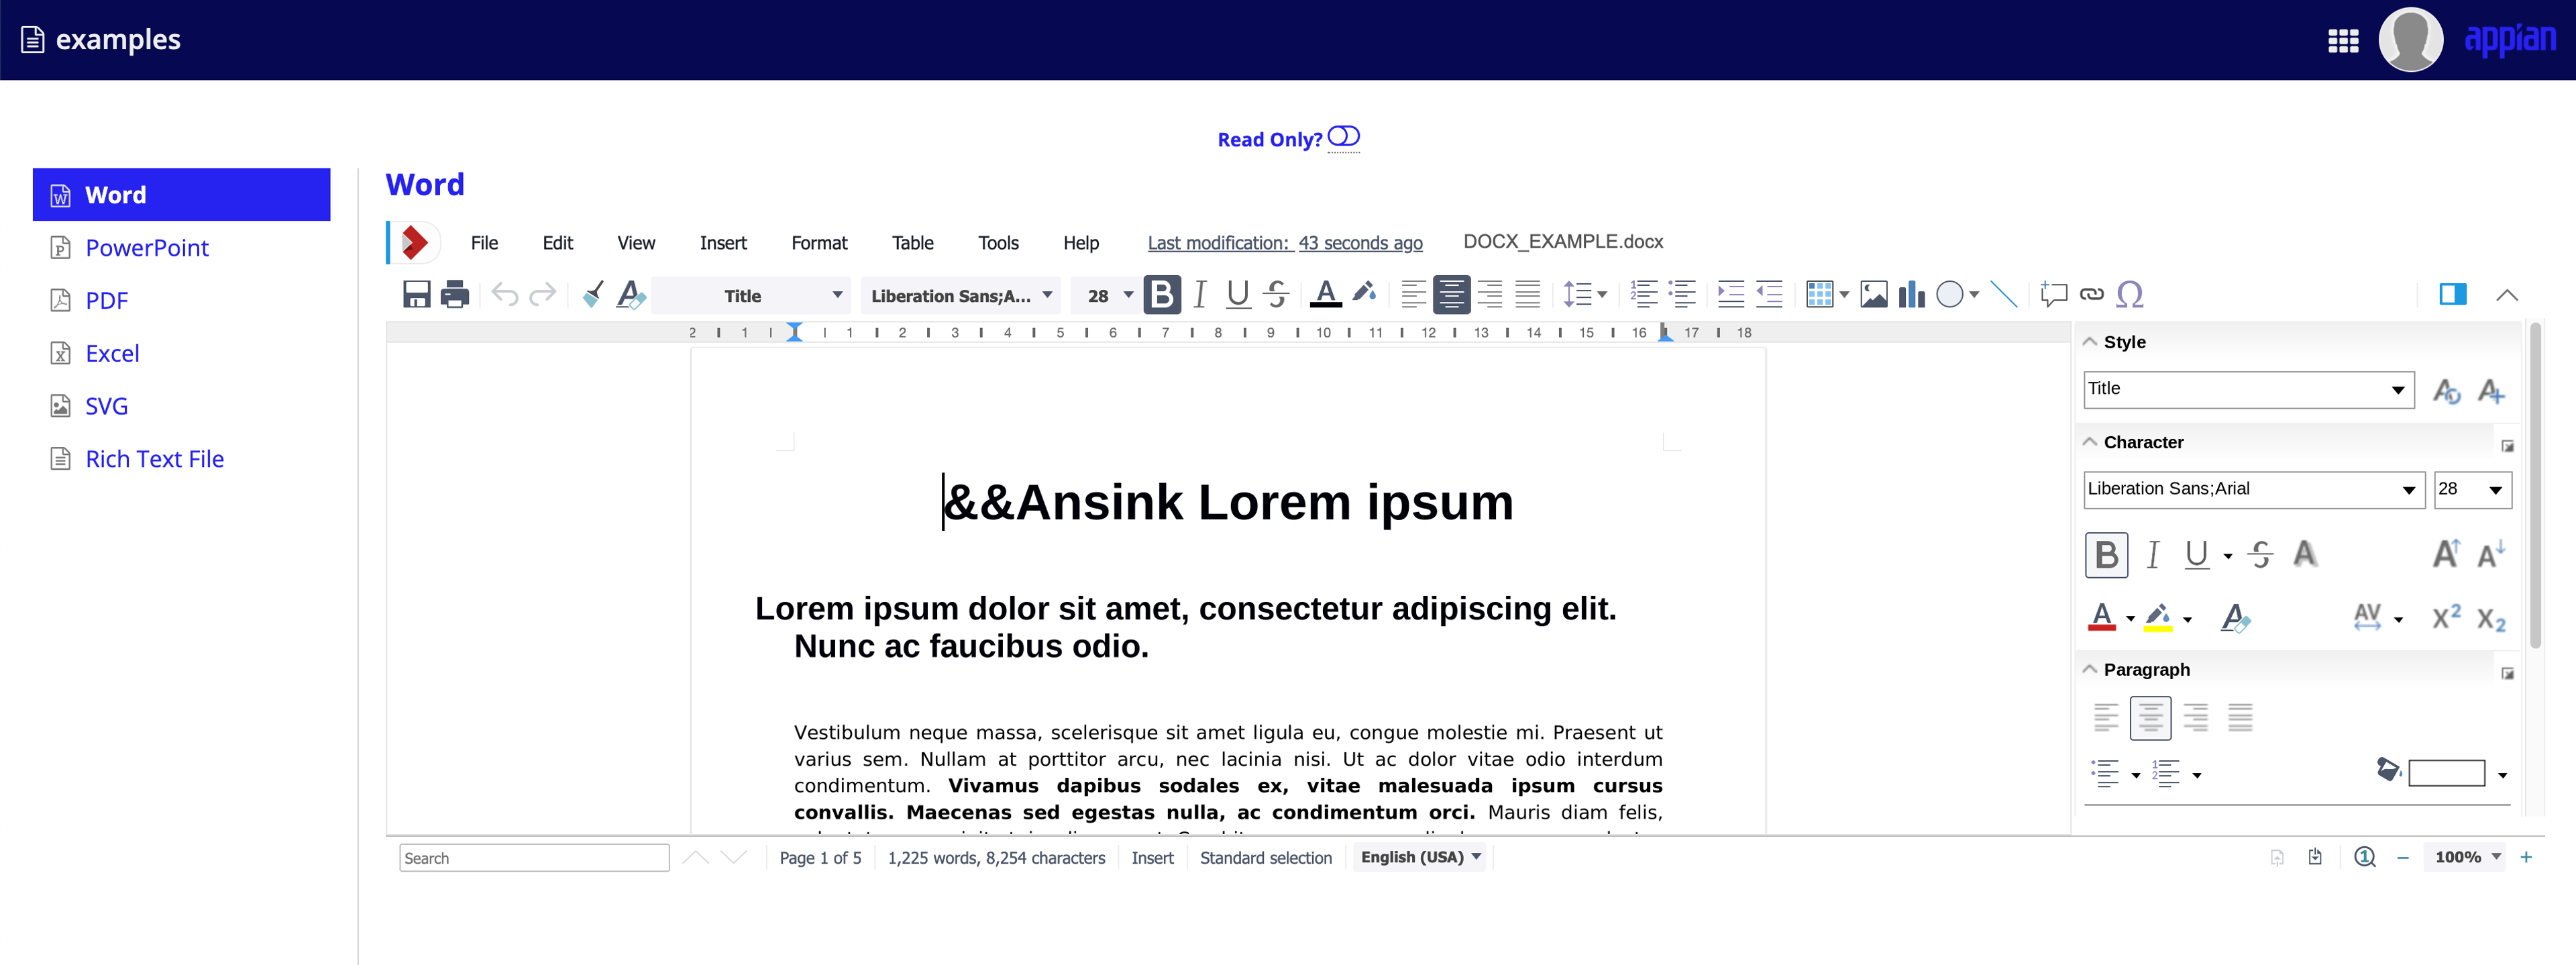Insert an ordered numbered list
2576x965 pixels.
click(x=1644, y=295)
